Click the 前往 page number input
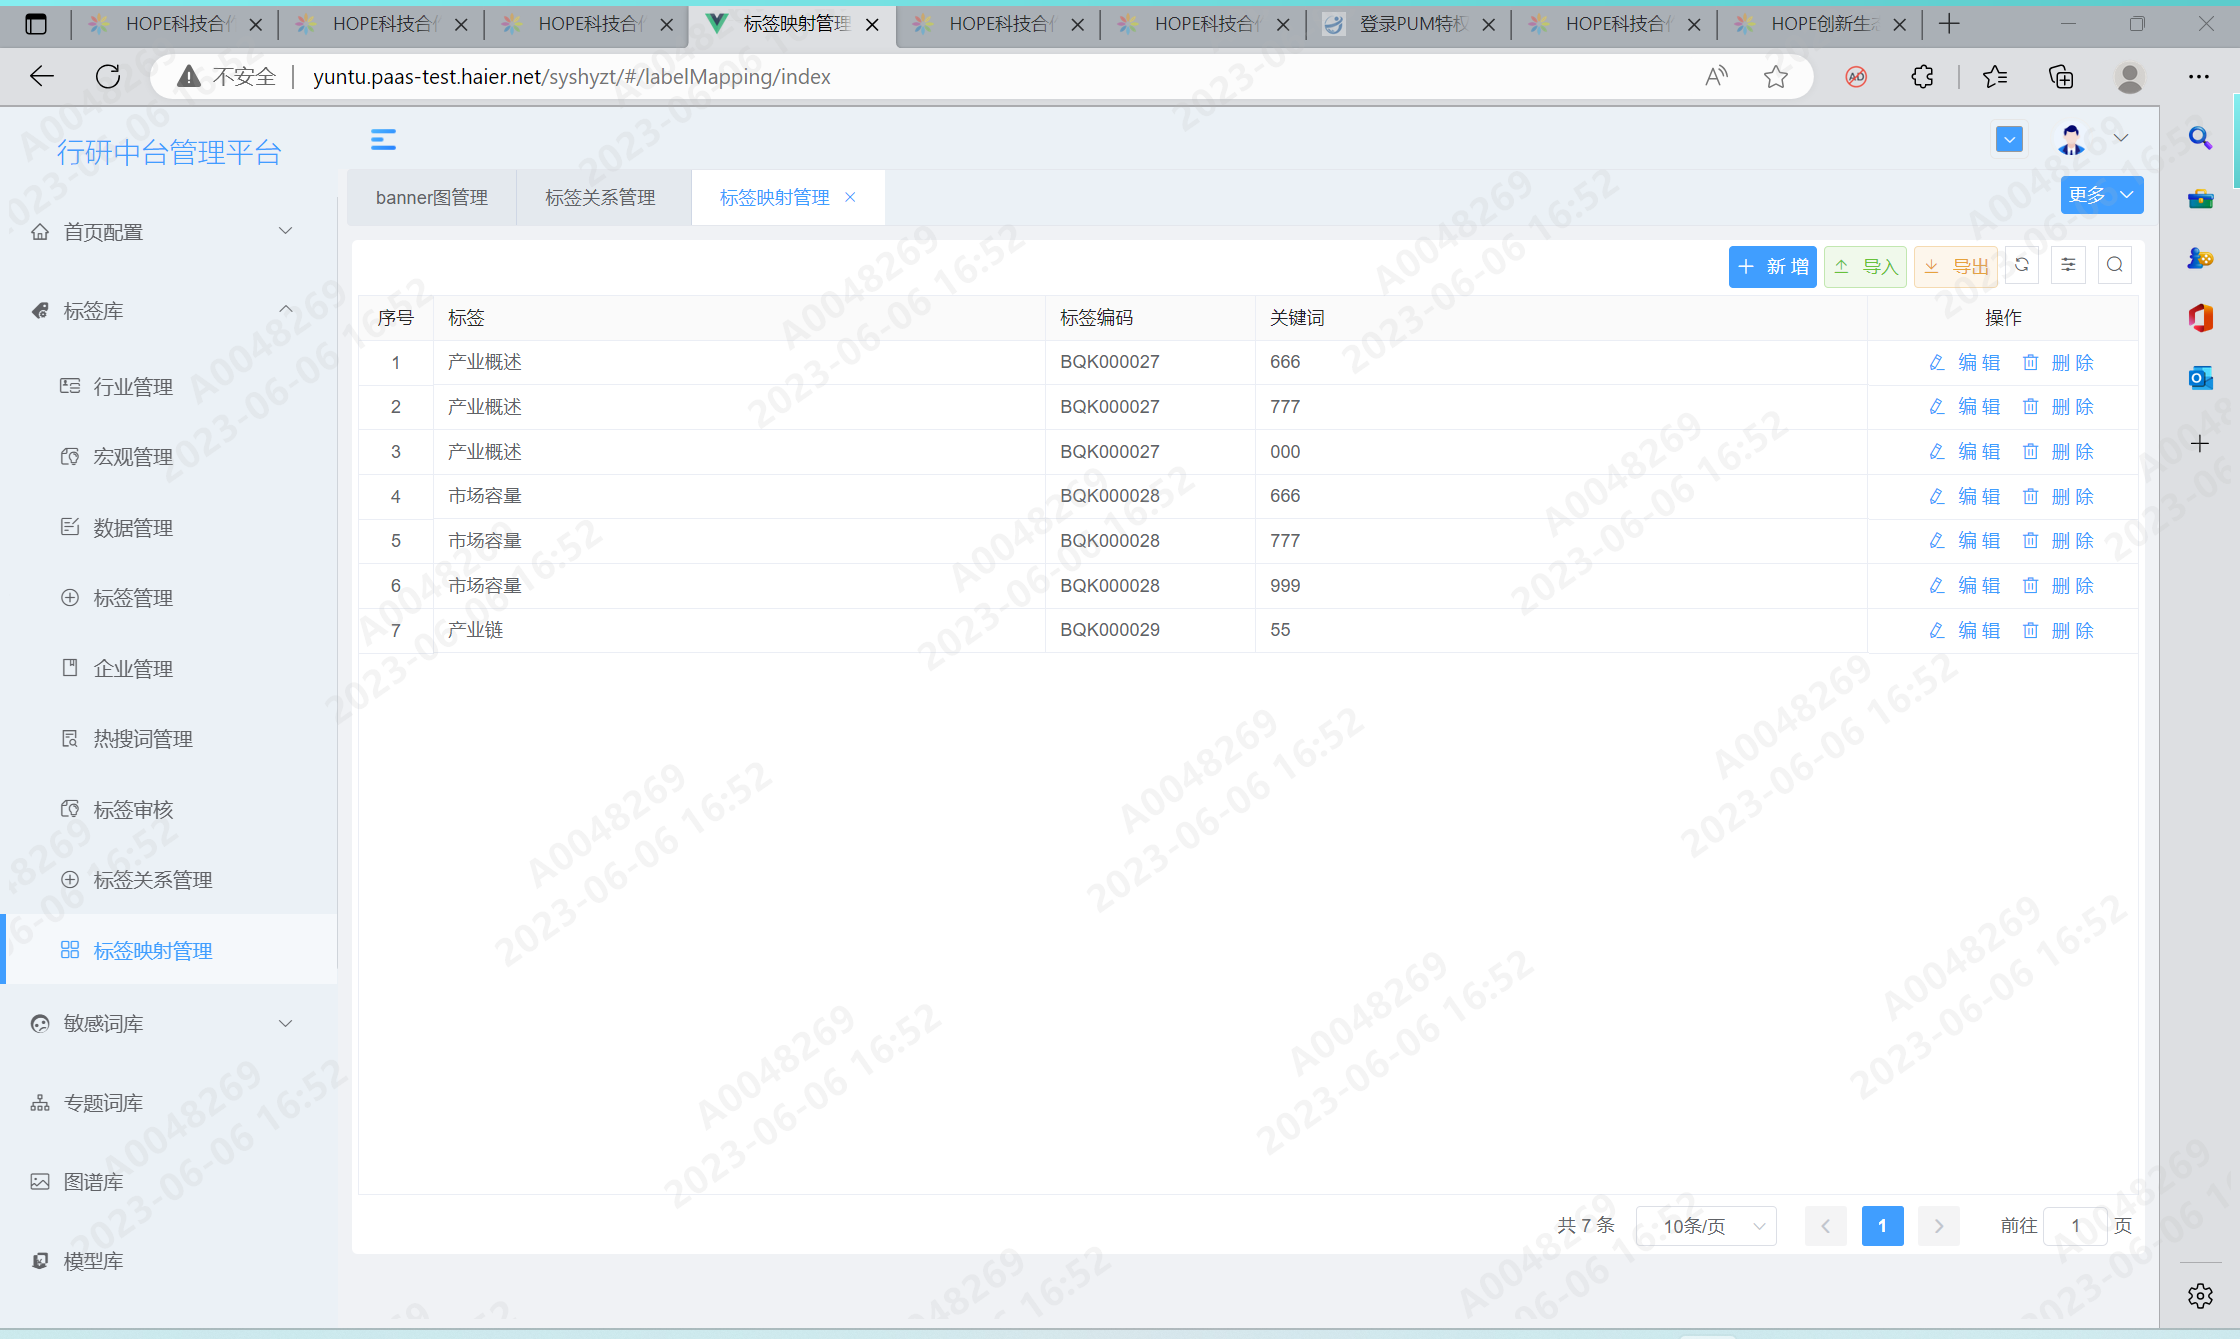The image size is (2240, 1339). (2075, 1226)
